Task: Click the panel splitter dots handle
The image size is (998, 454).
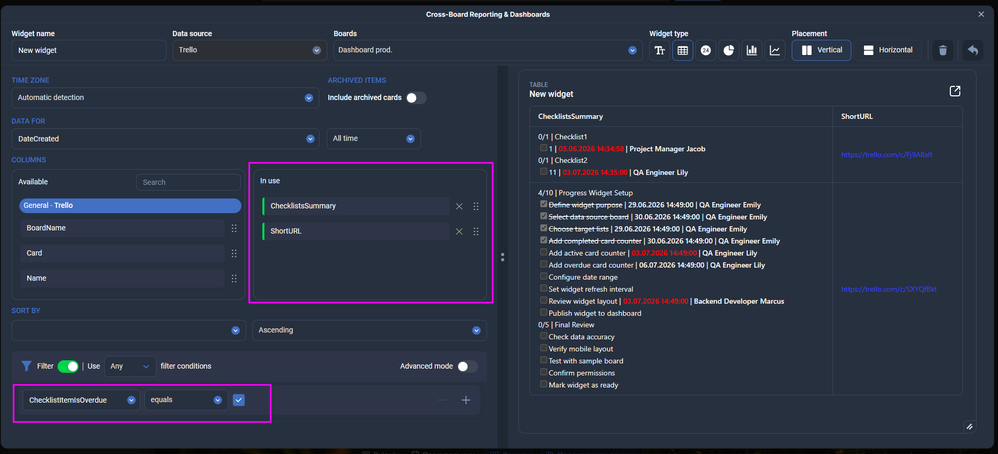Action: pyautogui.click(x=503, y=257)
